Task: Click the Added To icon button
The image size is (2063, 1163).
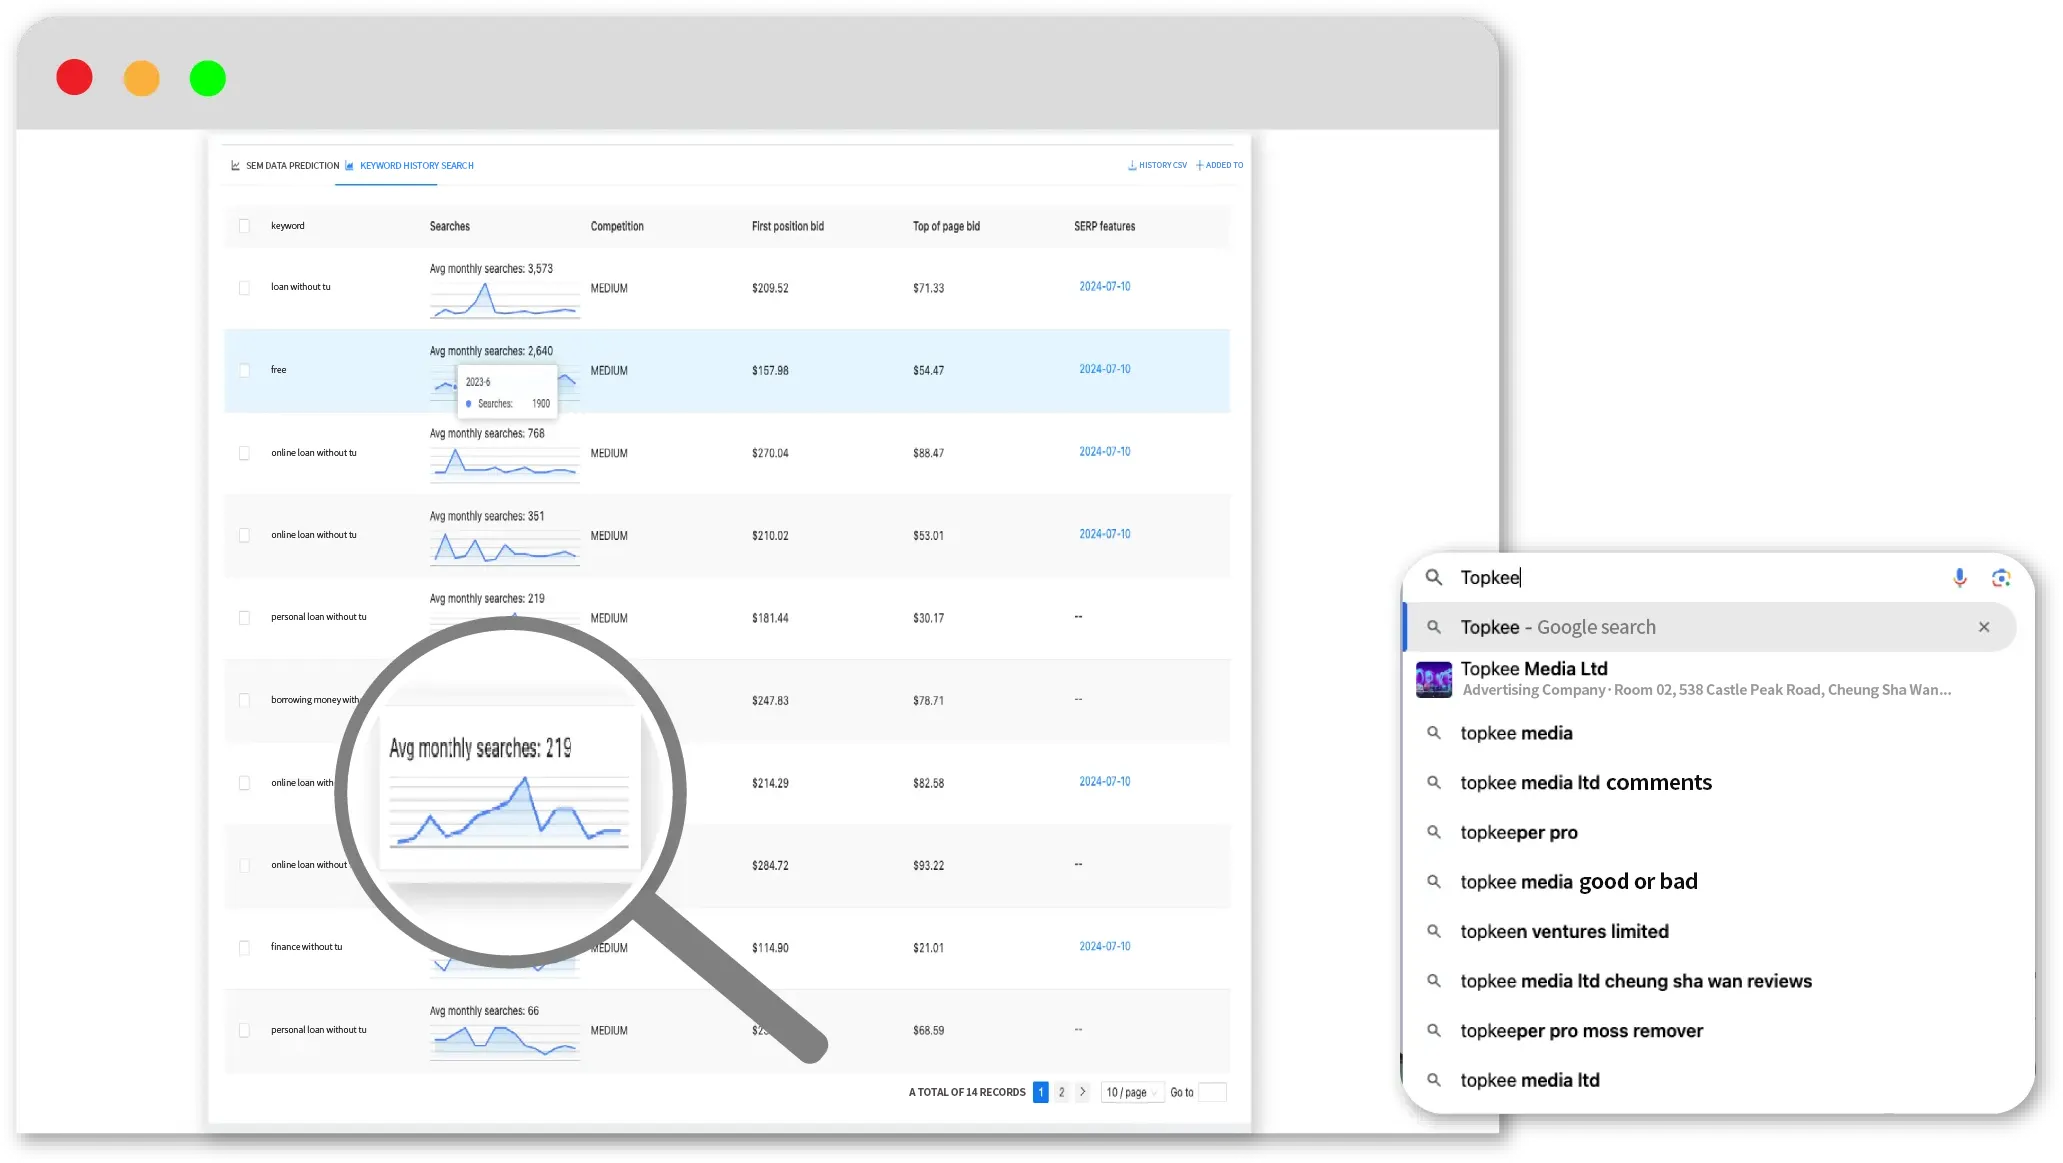Action: [1216, 166]
